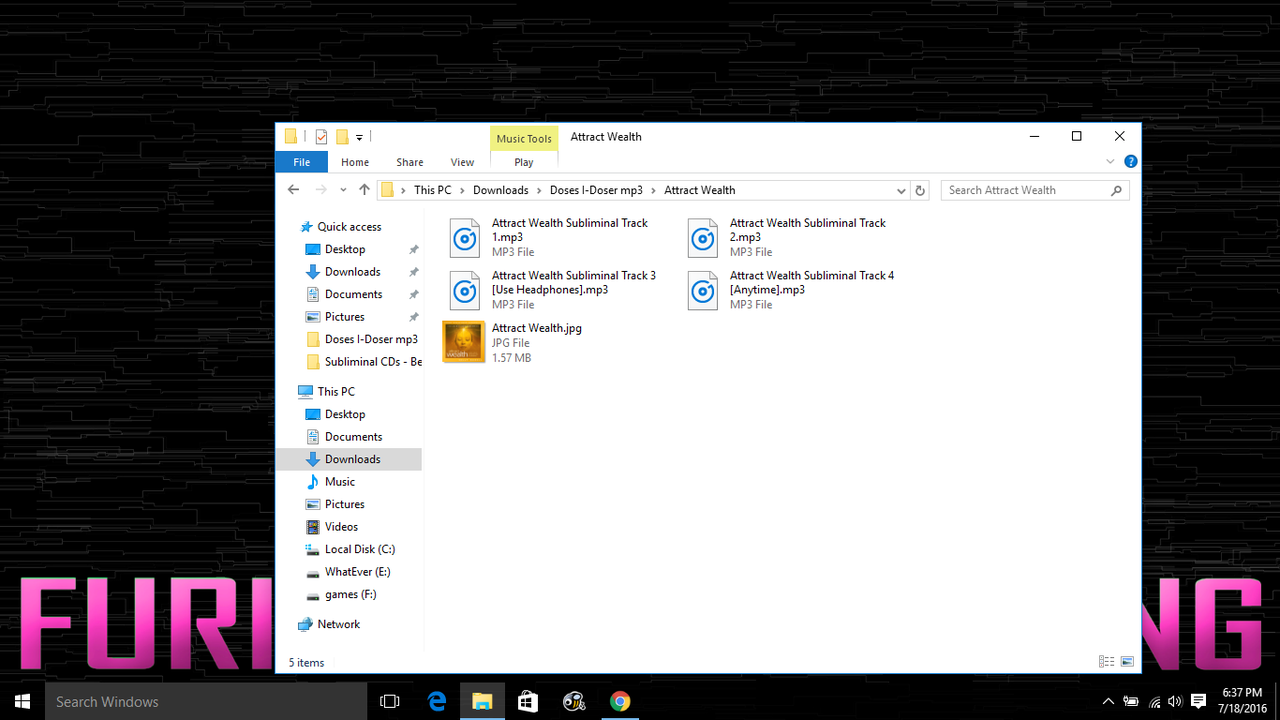The width and height of the screenshot is (1280, 720).
Task: Open WhatEver (E:) drive
Action: (357, 572)
